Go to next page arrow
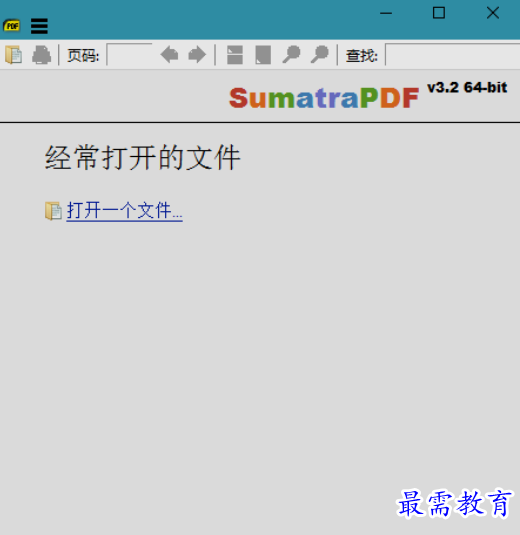 tap(197, 55)
